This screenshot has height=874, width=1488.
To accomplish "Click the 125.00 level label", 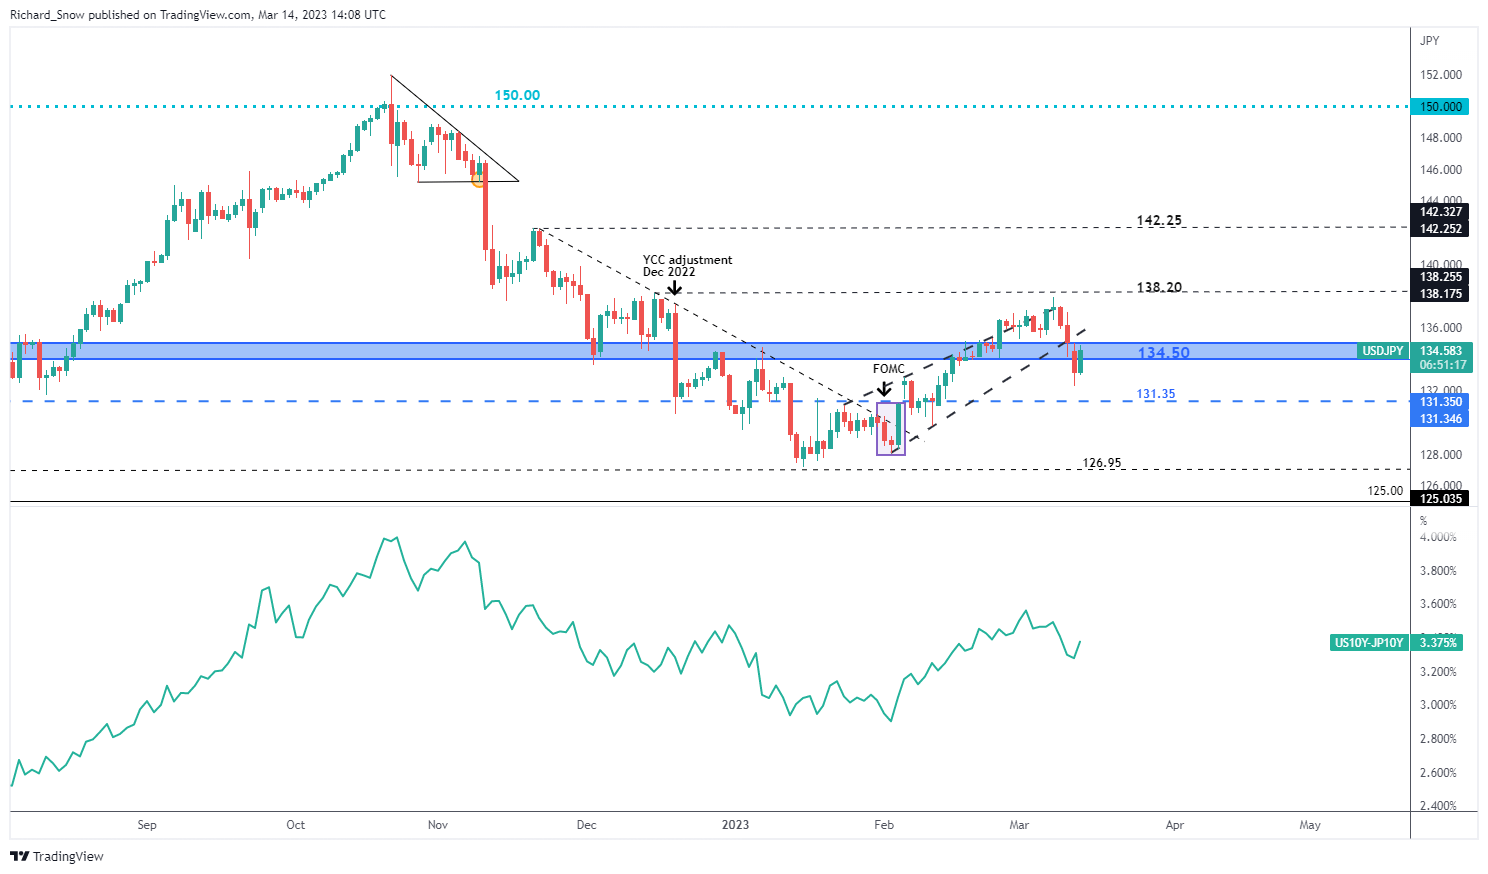I will click(1385, 491).
